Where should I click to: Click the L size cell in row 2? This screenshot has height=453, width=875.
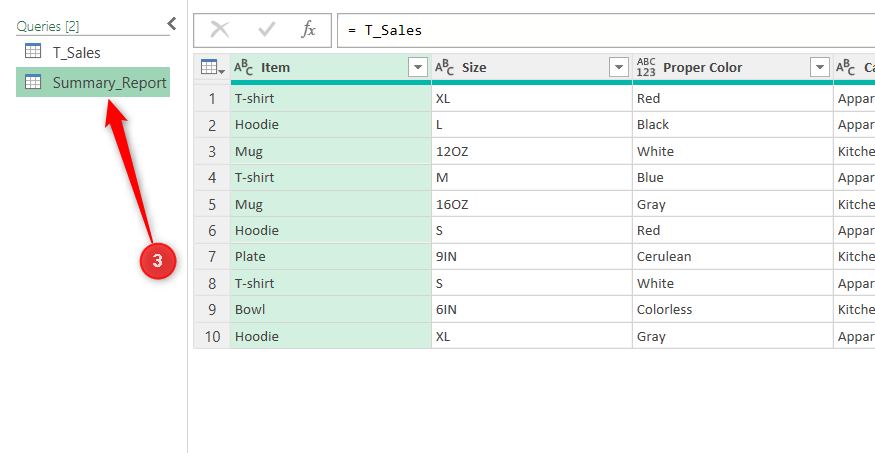click(x=532, y=125)
